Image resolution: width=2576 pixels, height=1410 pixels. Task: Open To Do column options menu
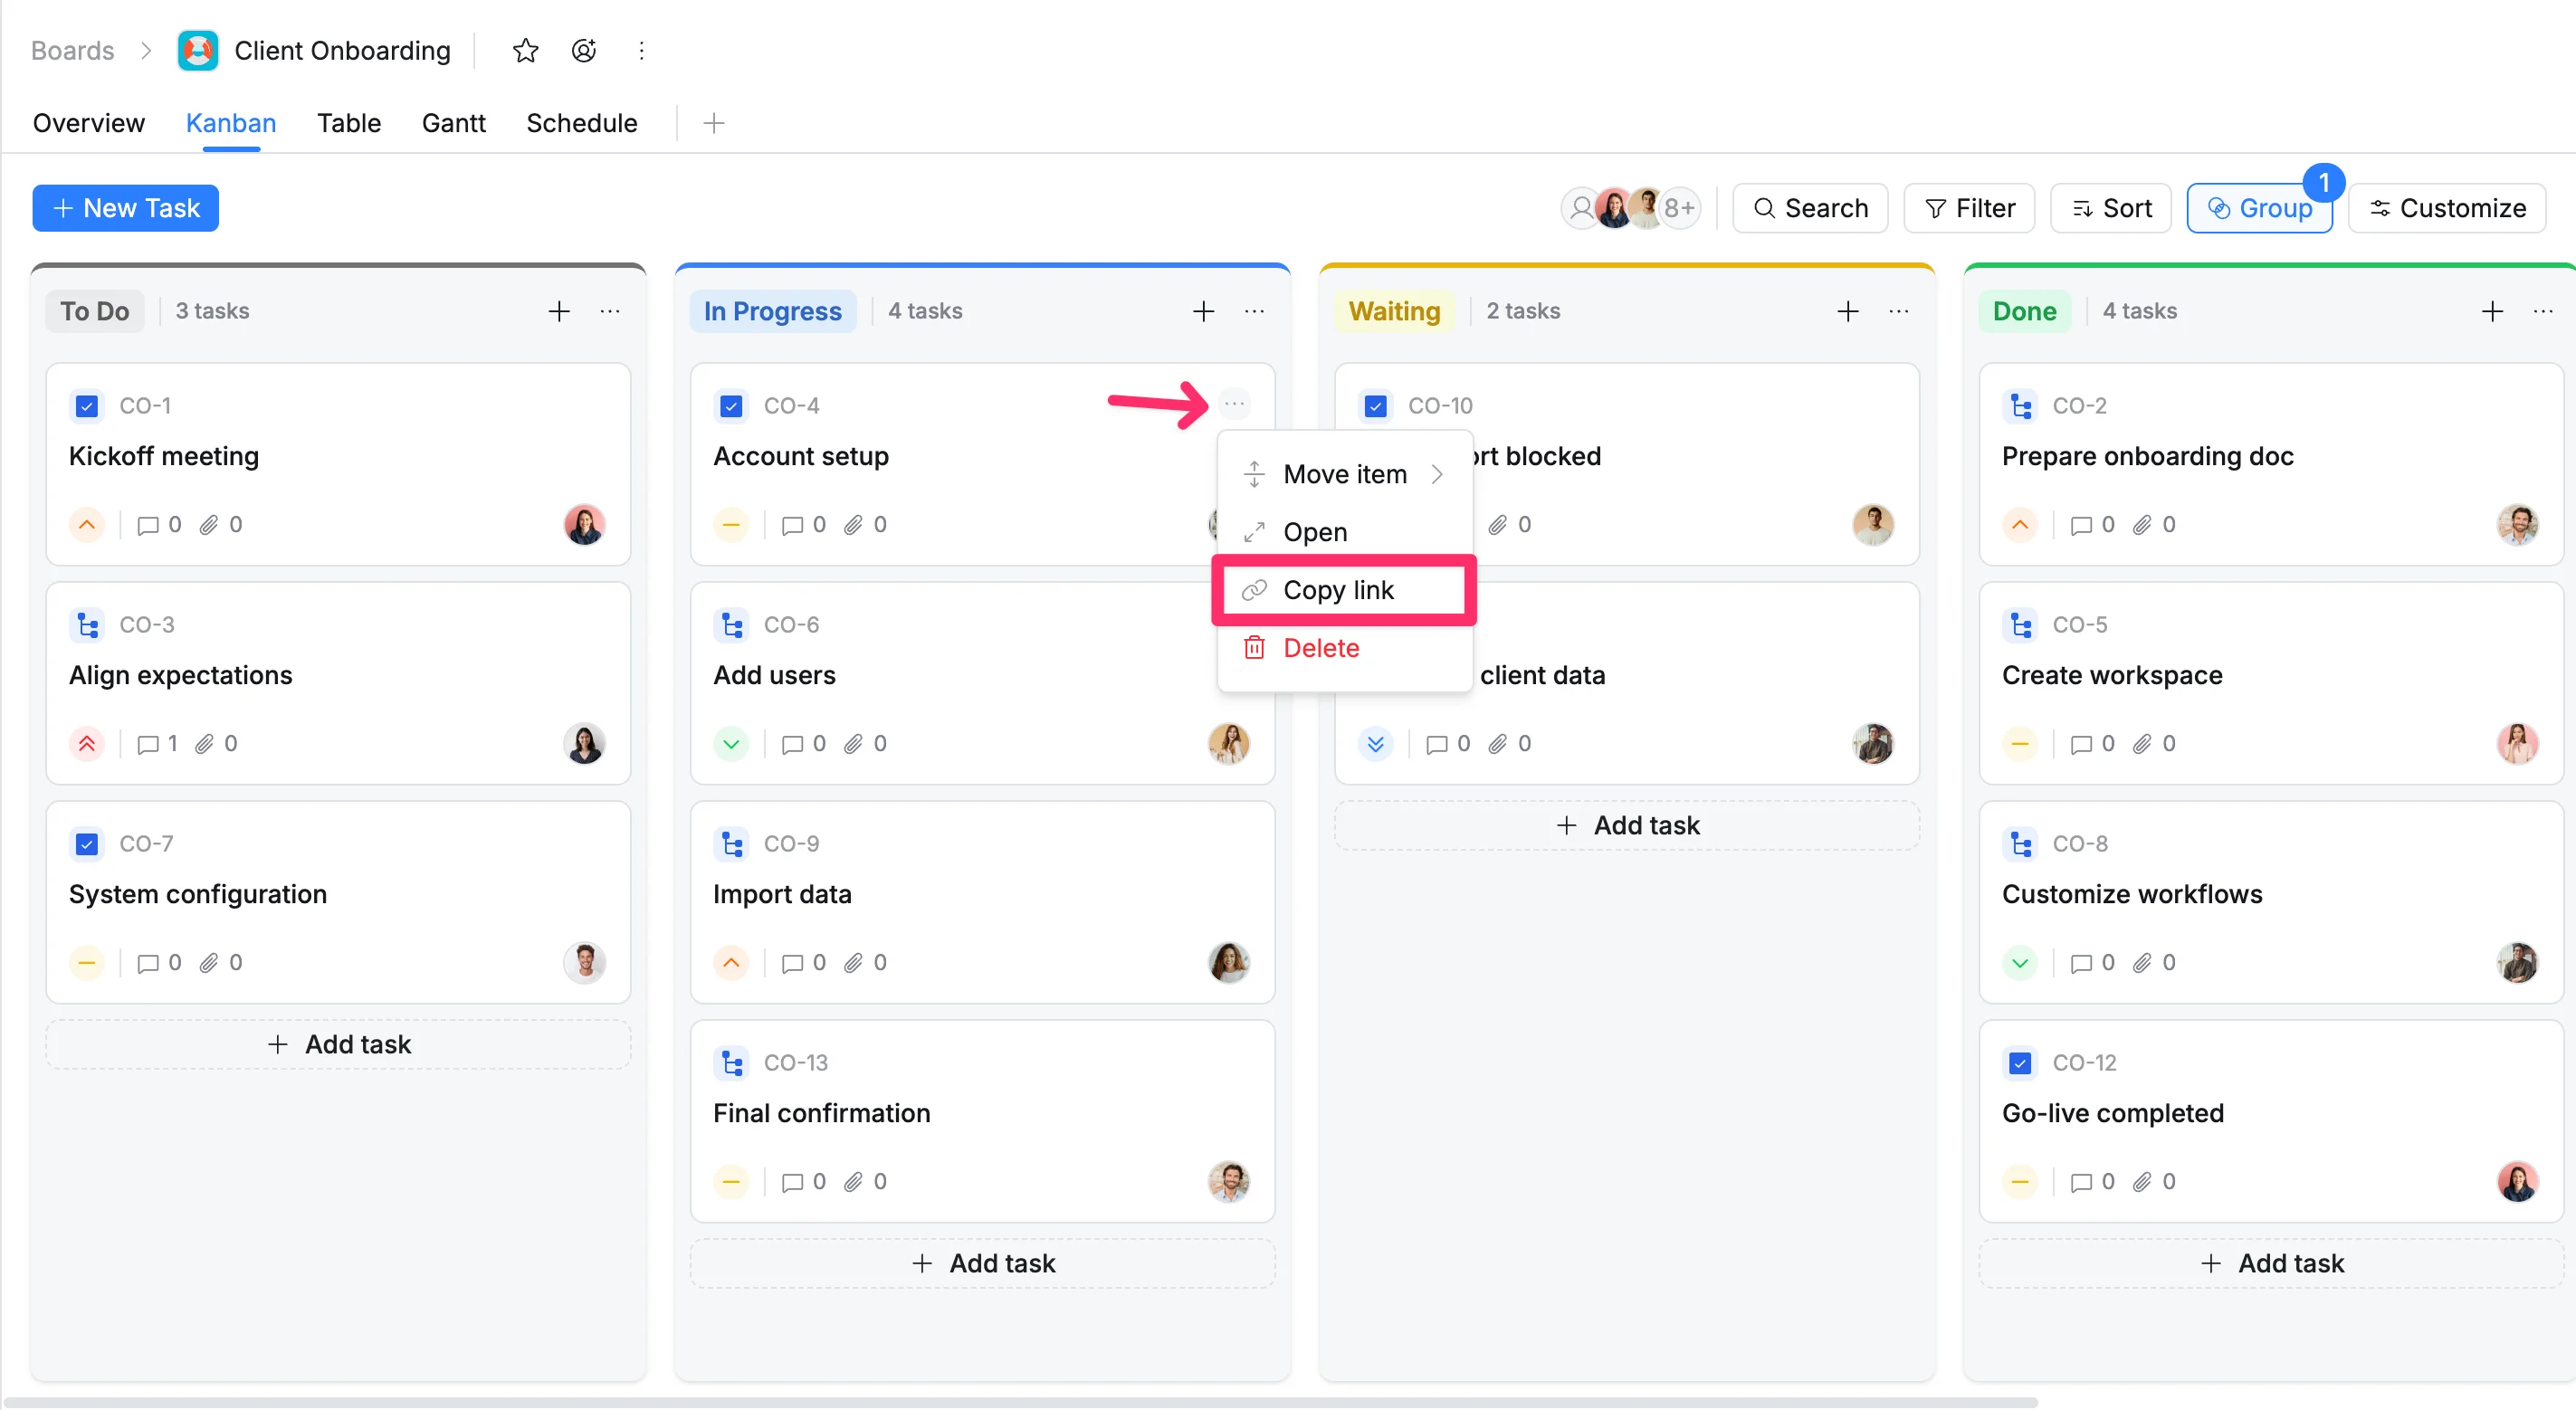[x=610, y=311]
